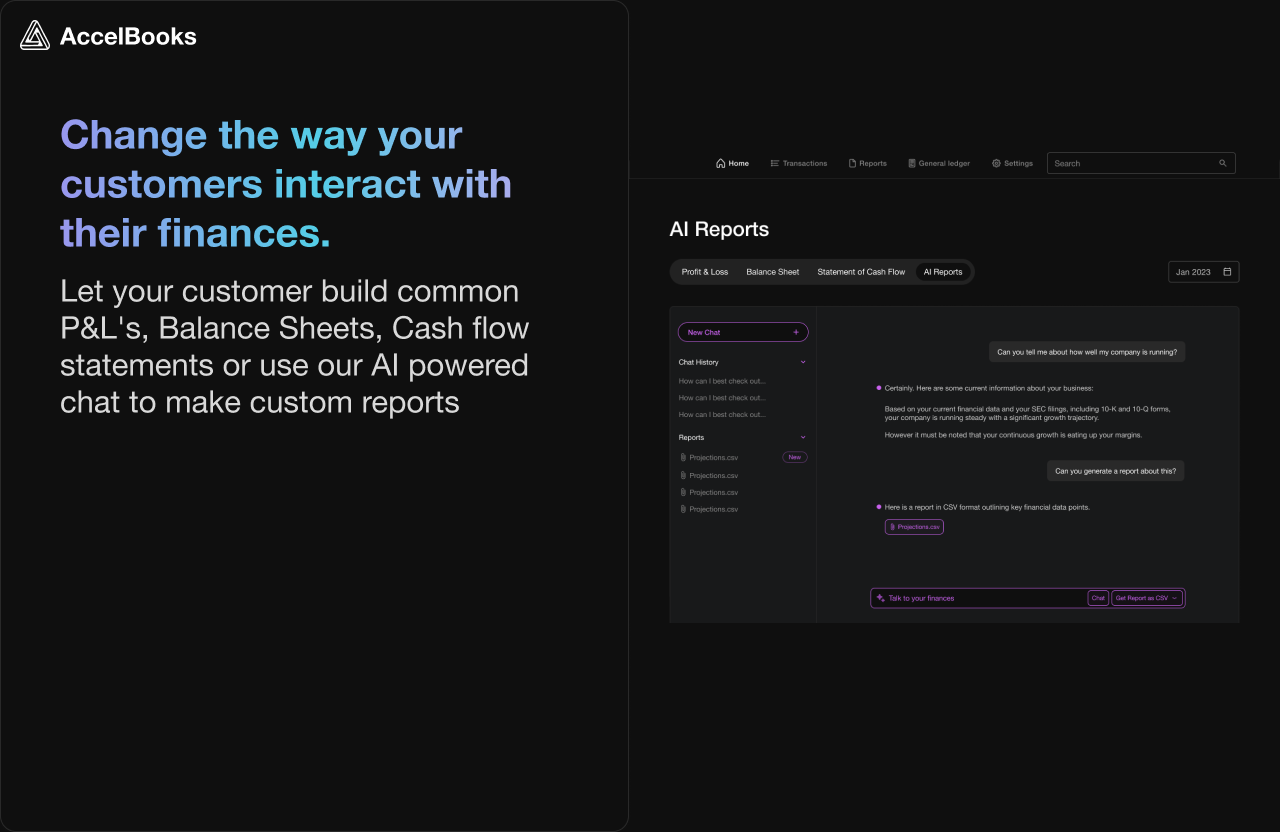Click the AccelBooks brand name
This screenshot has height=832, width=1280.
[128, 37]
